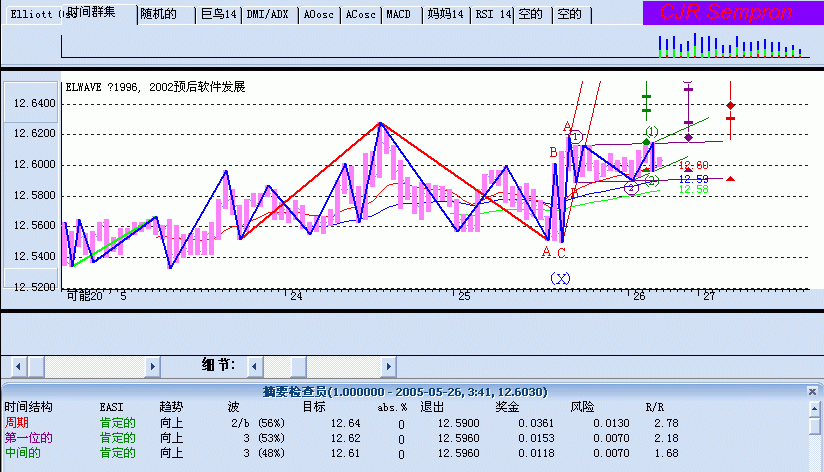Click the 12.5400 price axis label
Image resolution: width=824 pixels, height=472 pixels.
pyautogui.click(x=34, y=256)
